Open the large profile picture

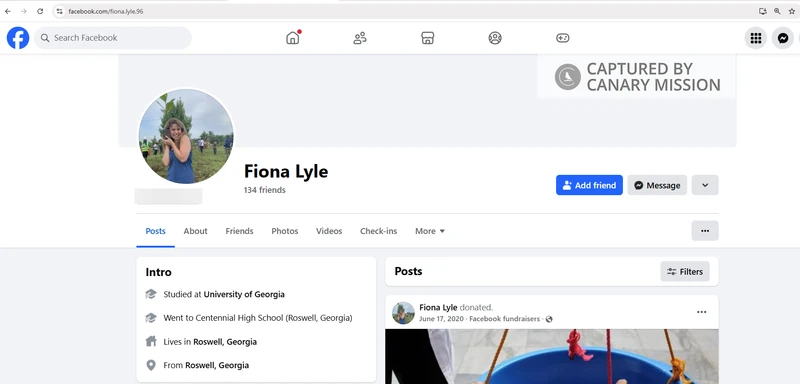point(186,136)
